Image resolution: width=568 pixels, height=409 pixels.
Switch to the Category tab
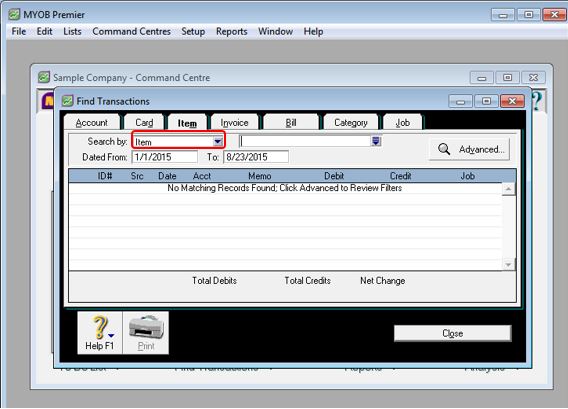pos(351,123)
